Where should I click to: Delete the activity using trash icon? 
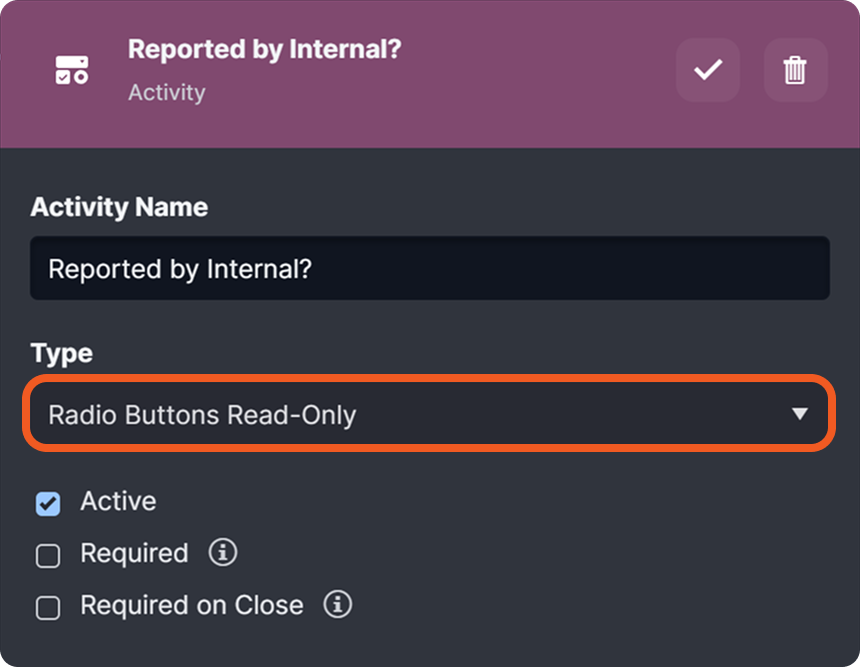tap(795, 70)
